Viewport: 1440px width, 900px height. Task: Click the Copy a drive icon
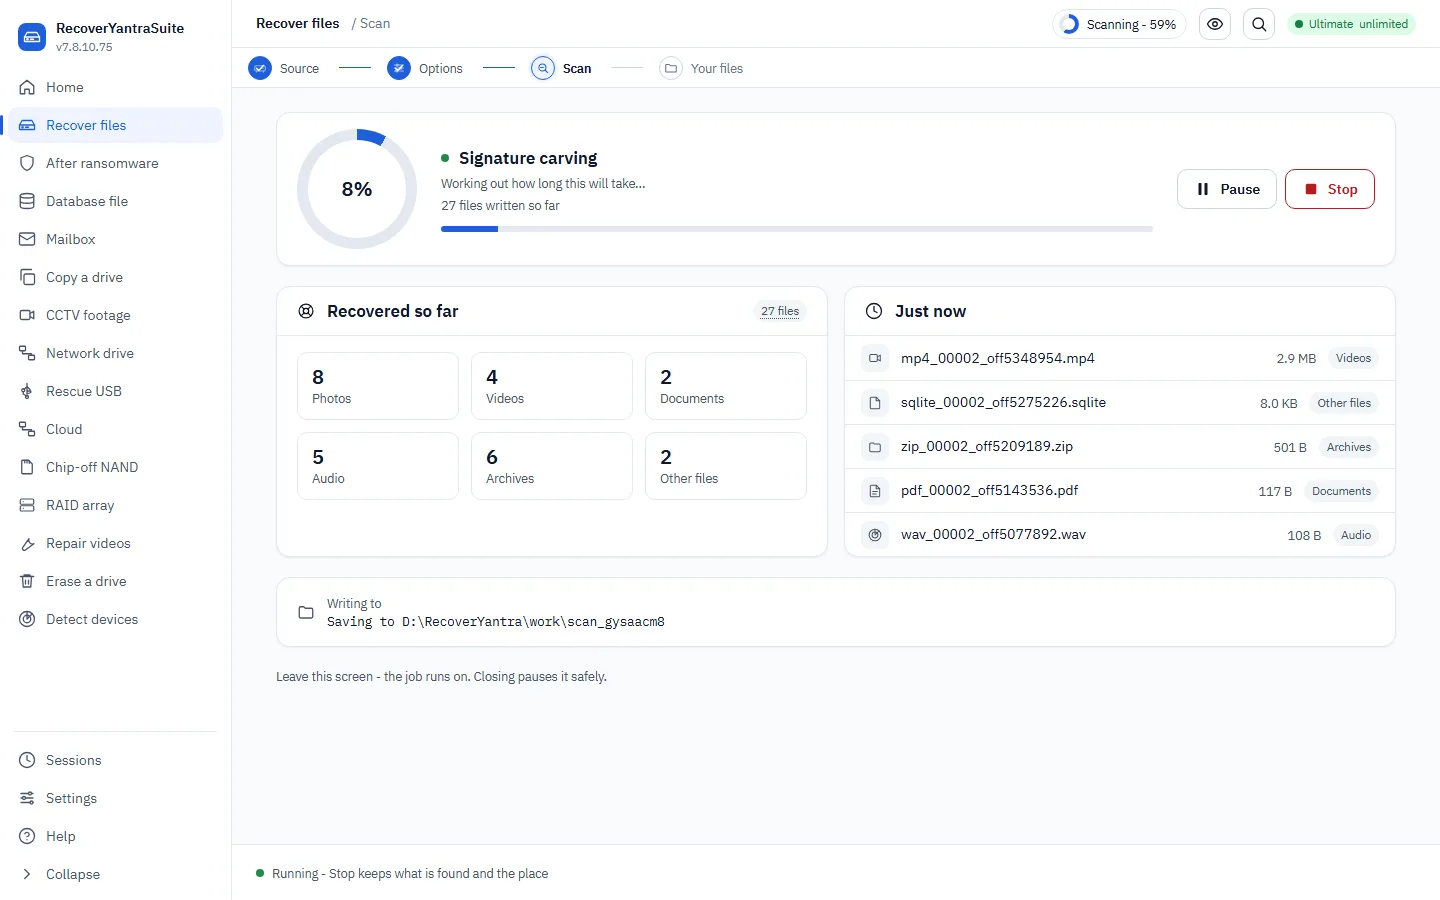[x=27, y=277]
